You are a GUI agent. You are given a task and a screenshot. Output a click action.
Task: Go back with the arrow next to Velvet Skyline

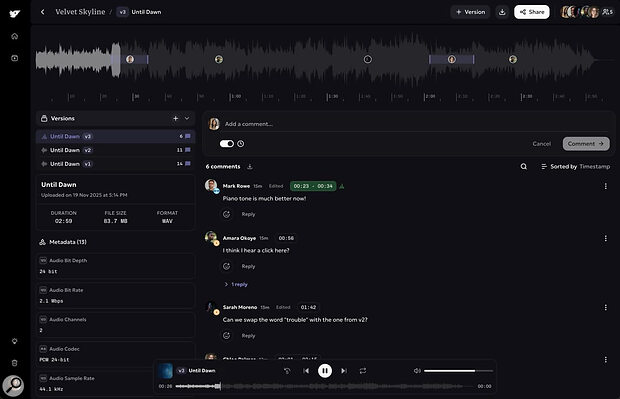point(43,12)
